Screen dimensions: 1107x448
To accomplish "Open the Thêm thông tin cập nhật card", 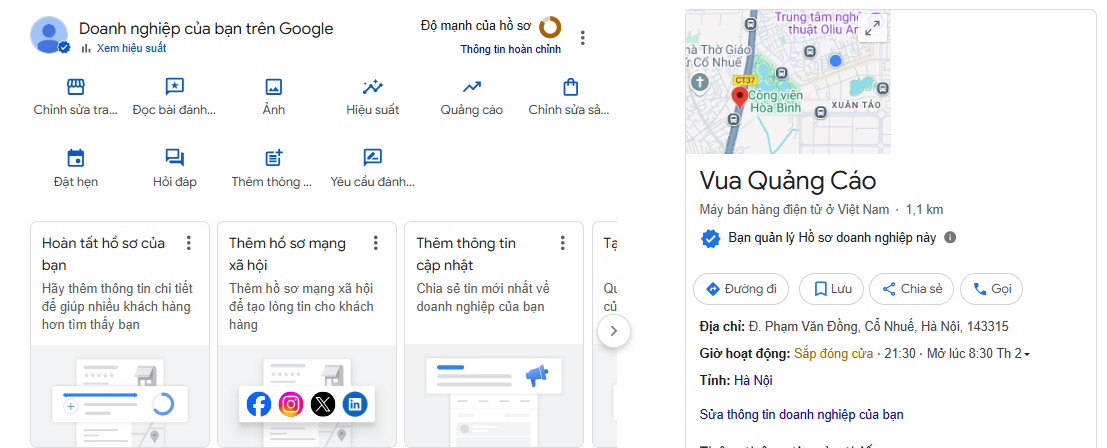I will pyautogui.click(x=494, y=334).
